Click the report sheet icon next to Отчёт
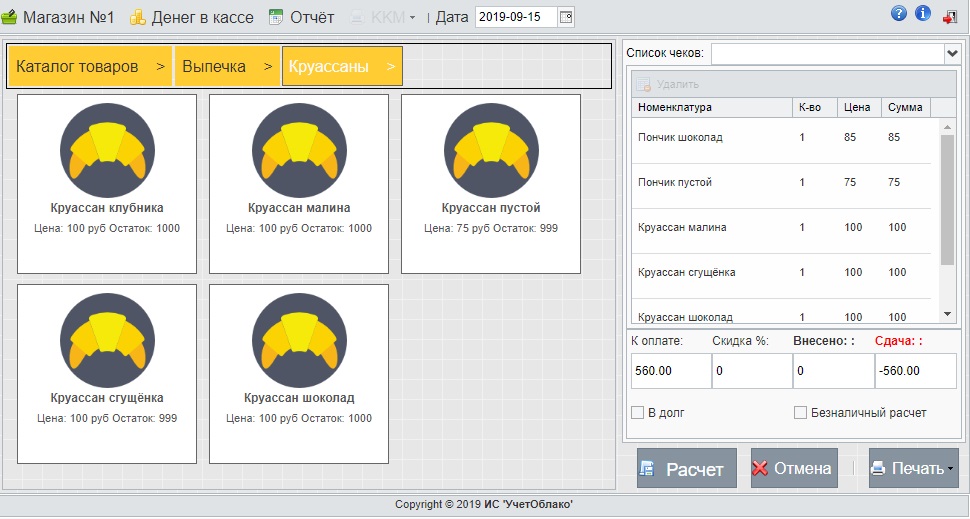The width and height of the screenshot is (970, 519). click(276, 17)
